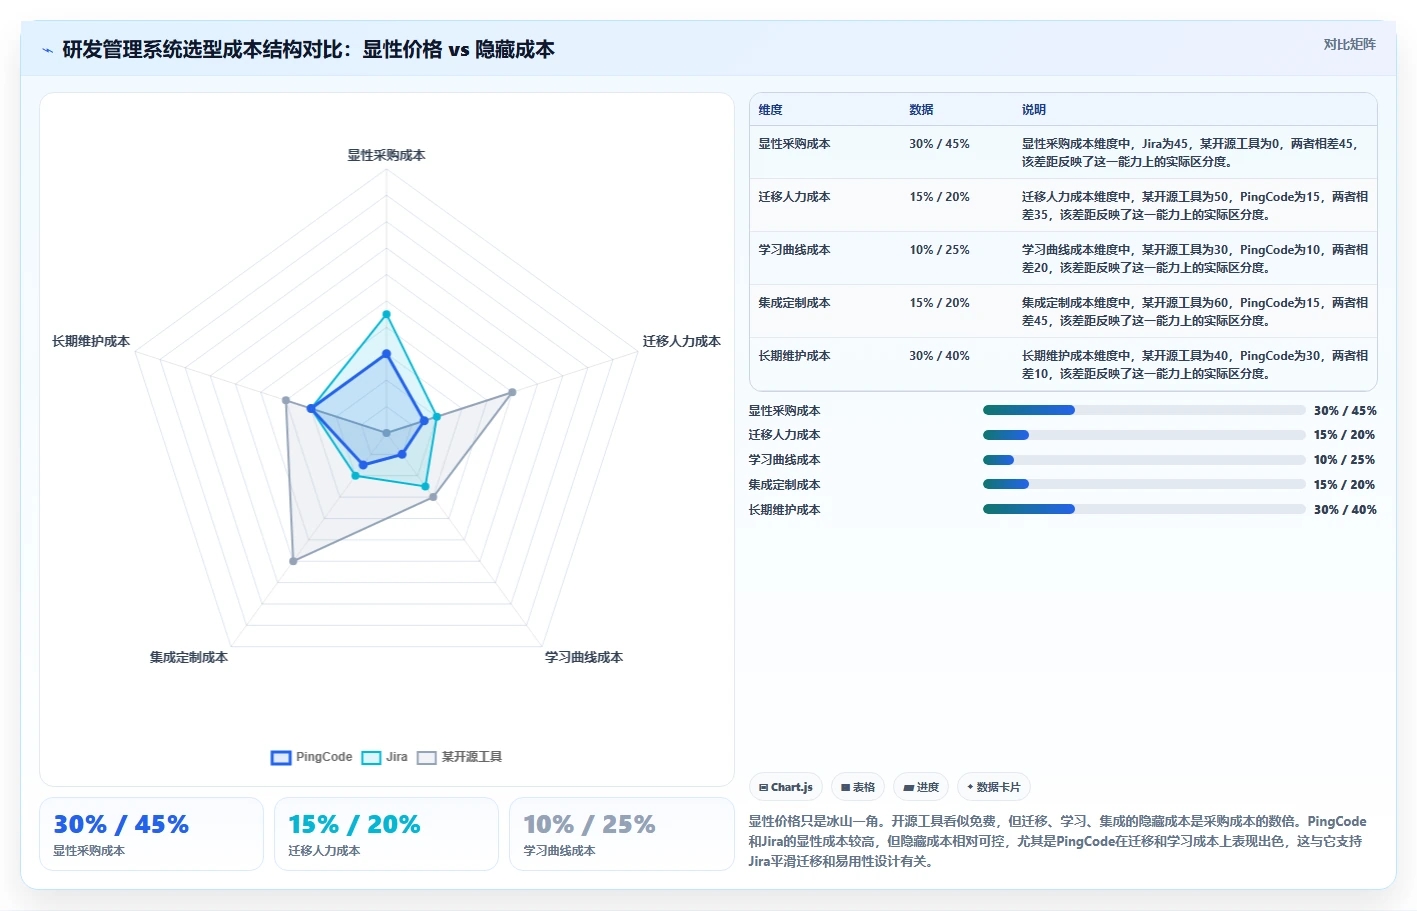Click the 对比矩阵 label in the header

coord(1349,44)
